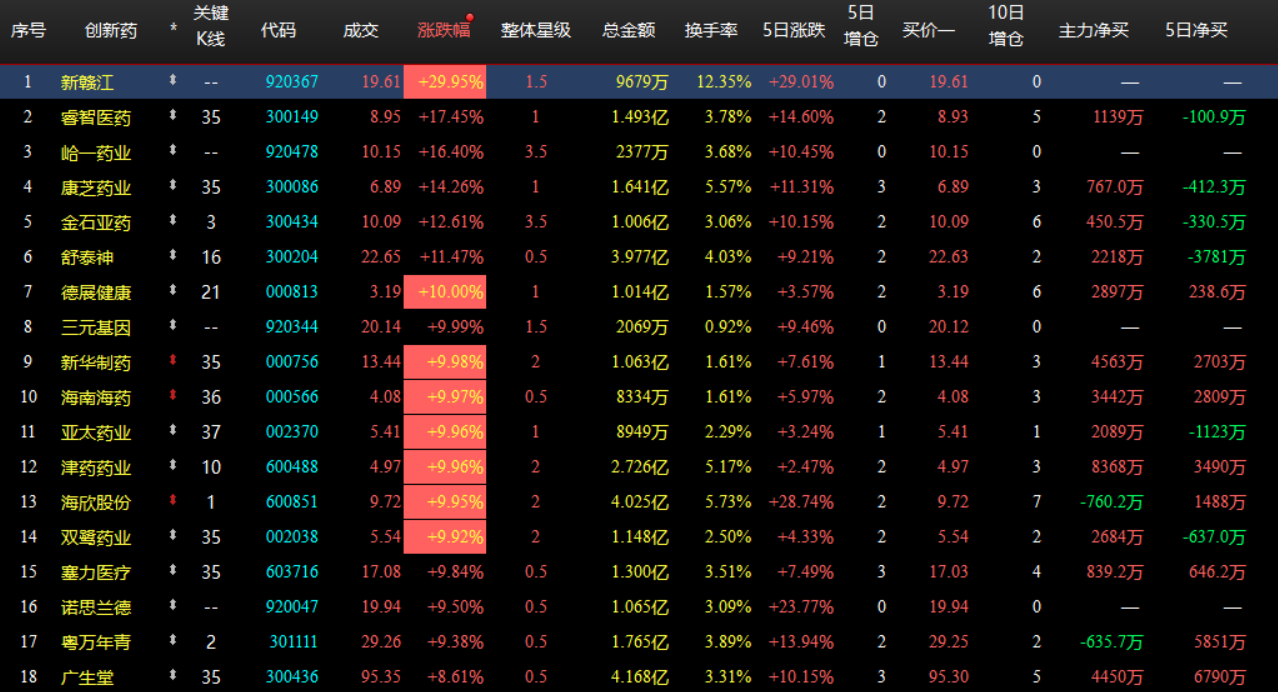Click the 8368万 main net buy cell
This screenshot has height=692, width=1278.
point(1116,467)
